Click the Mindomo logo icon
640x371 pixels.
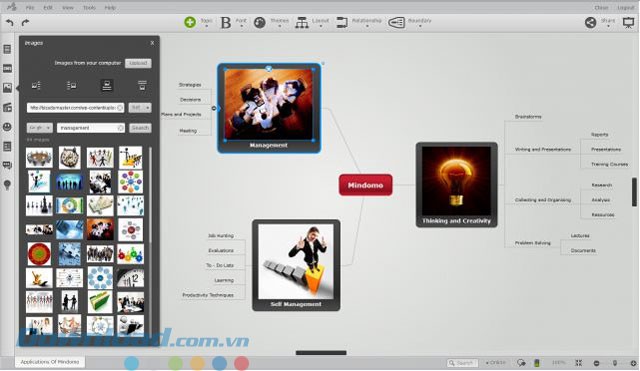[x=12, y=7]
